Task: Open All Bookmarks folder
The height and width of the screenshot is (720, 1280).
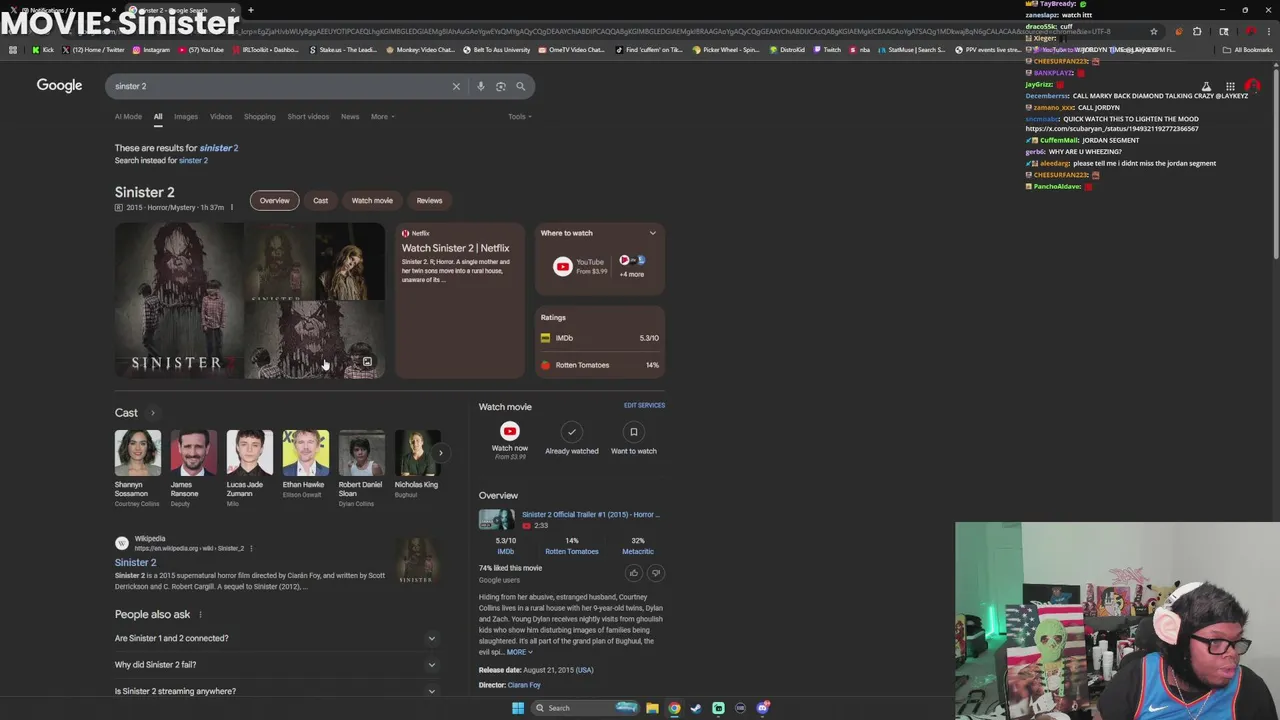Action: (x=1248, y=49)
